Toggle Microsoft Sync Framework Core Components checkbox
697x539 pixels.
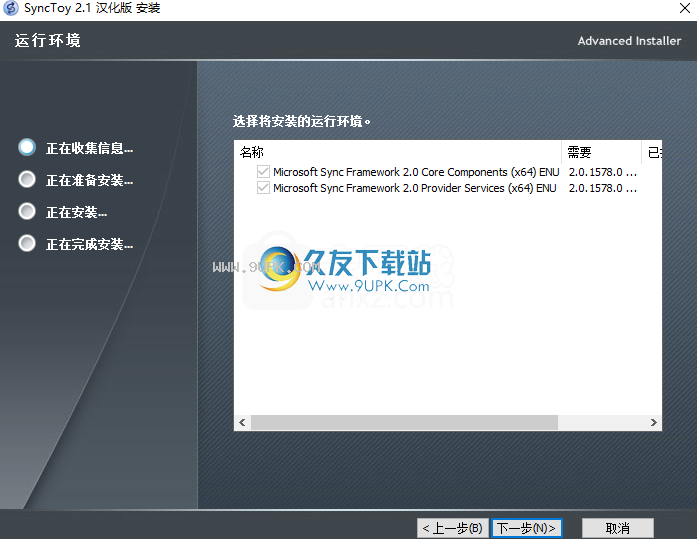pyautogui.click(x=263, y=172)
